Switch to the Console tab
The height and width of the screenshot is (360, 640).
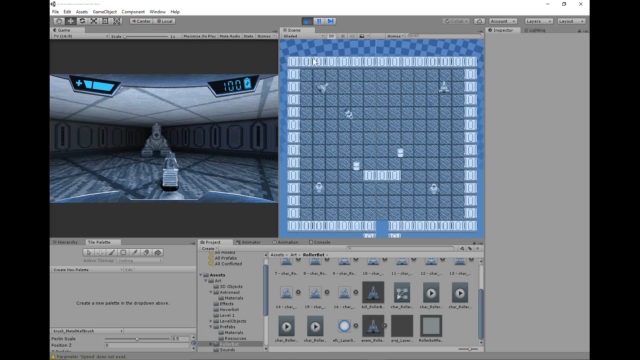(x=320, y=242)
